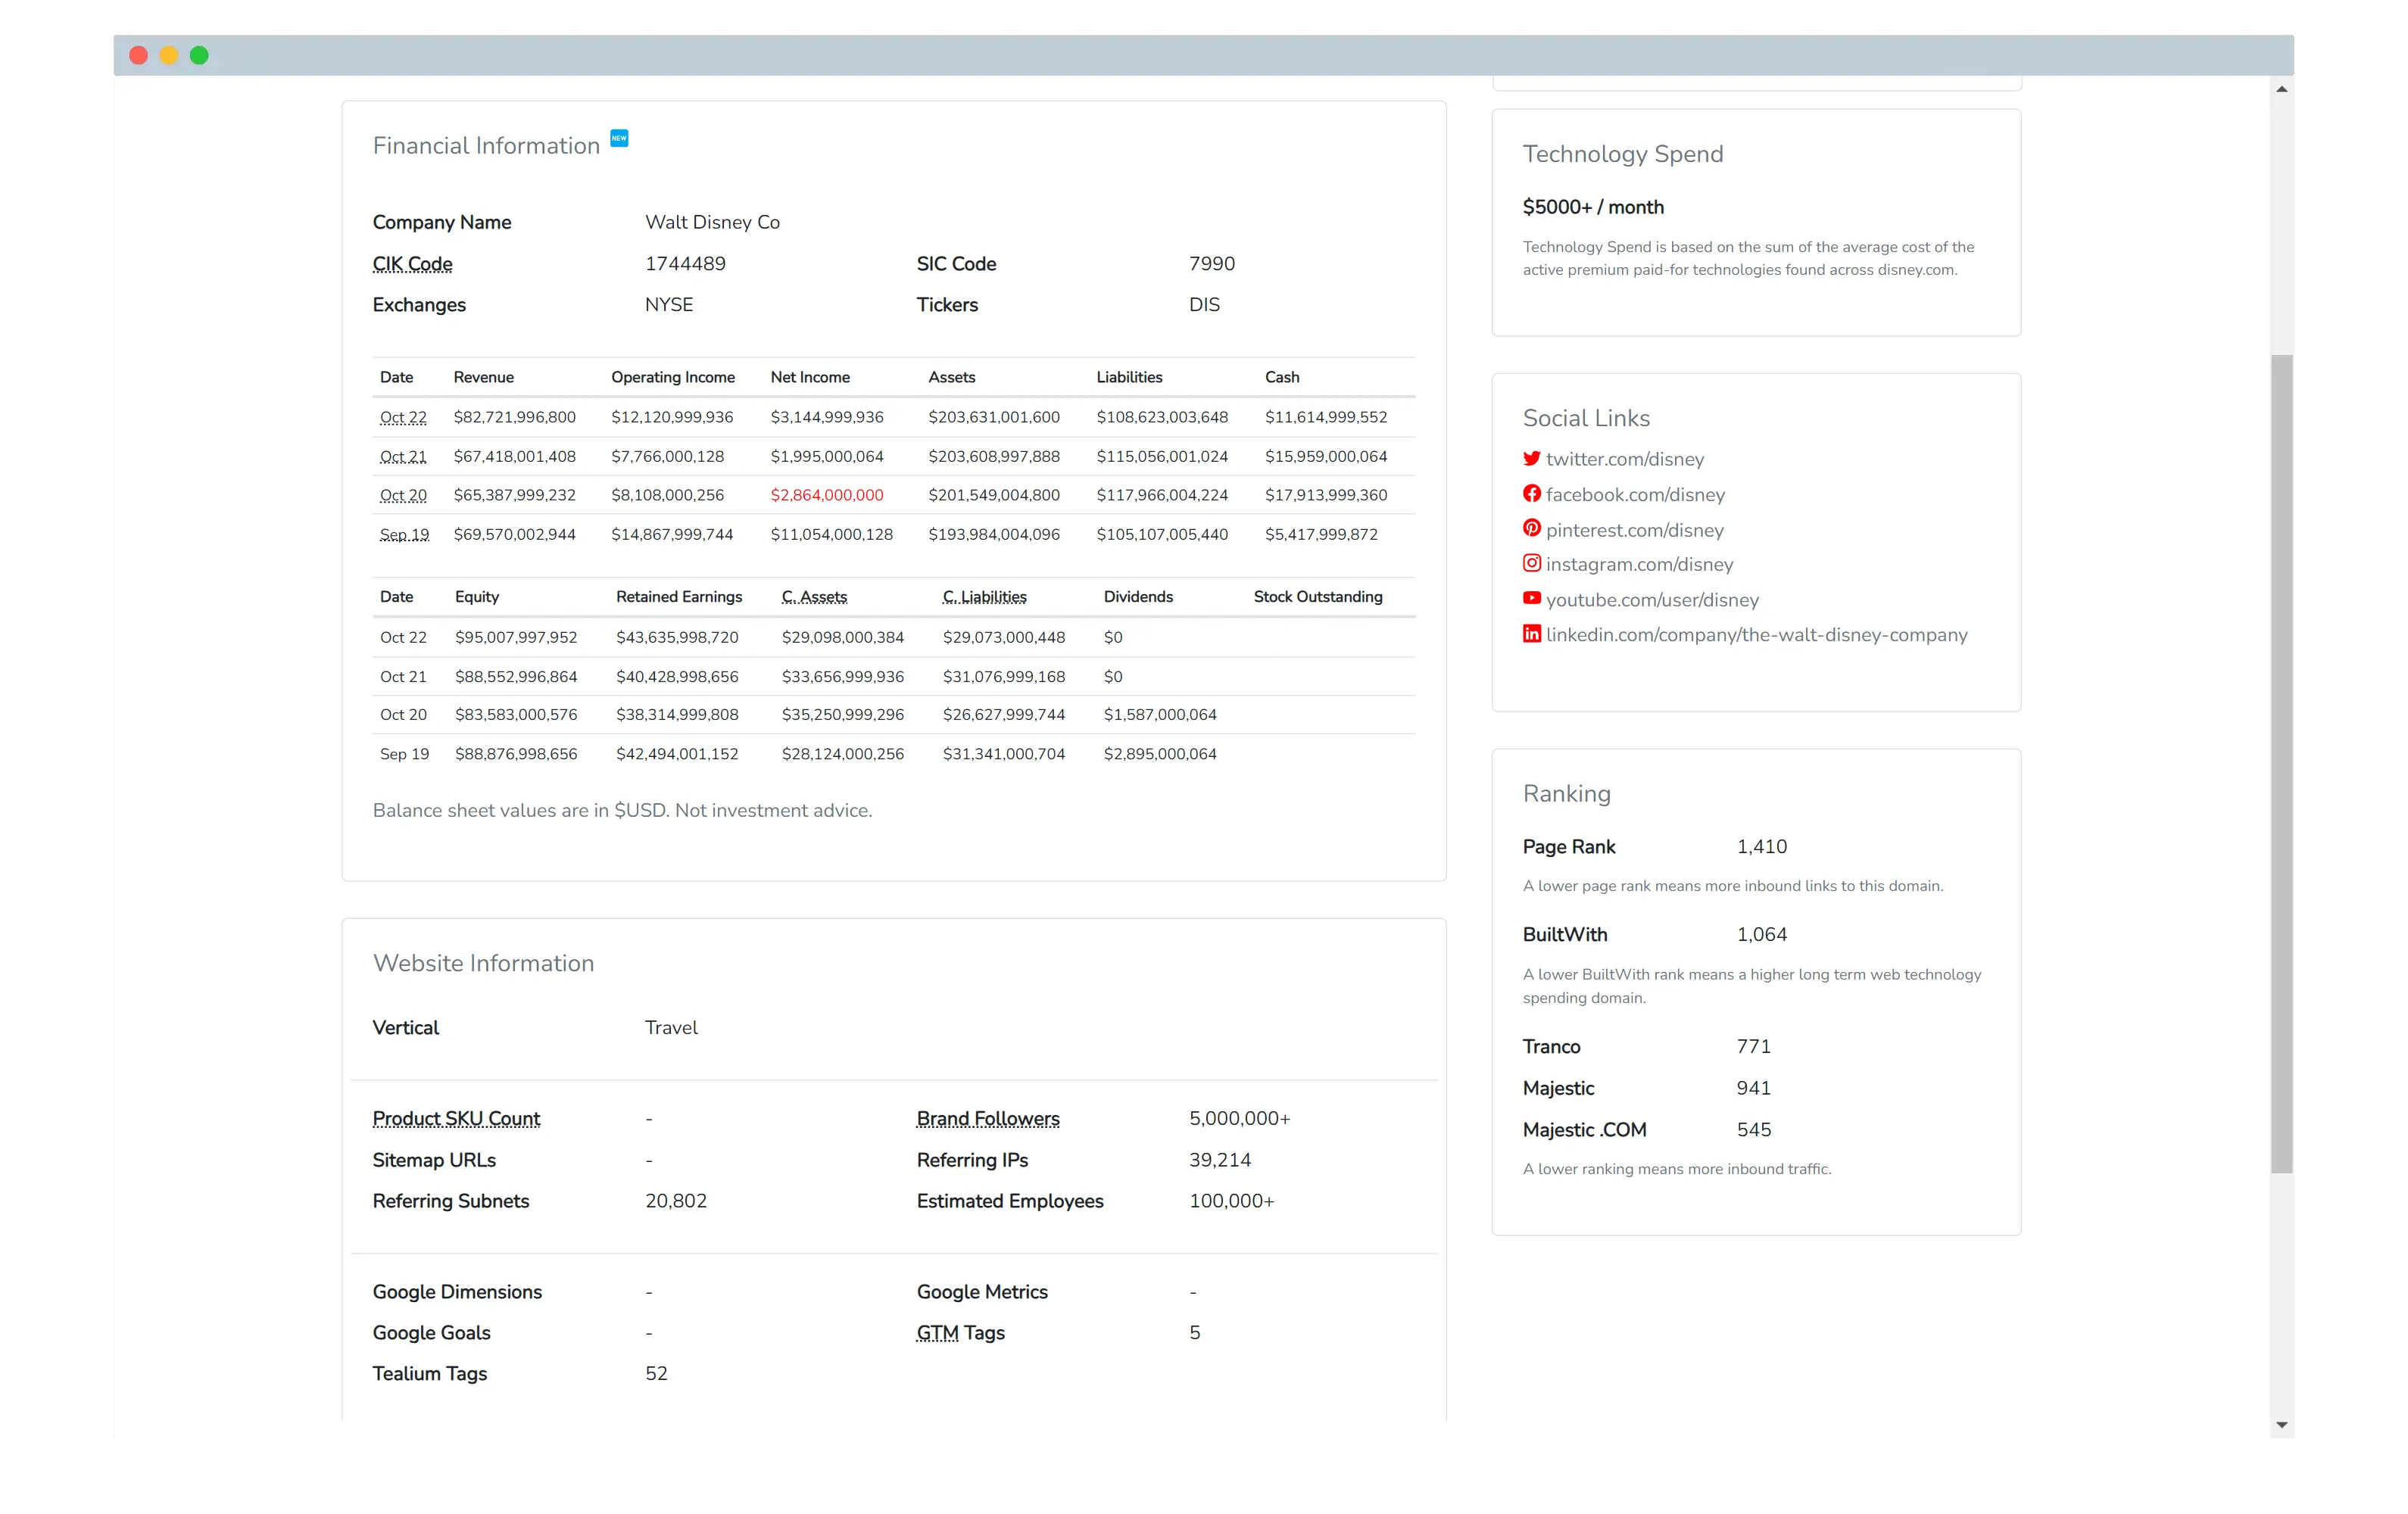The width and height of the screenshot is (2408, 1514).
Task: Click the CIK value 1744489
Action: 685,264
